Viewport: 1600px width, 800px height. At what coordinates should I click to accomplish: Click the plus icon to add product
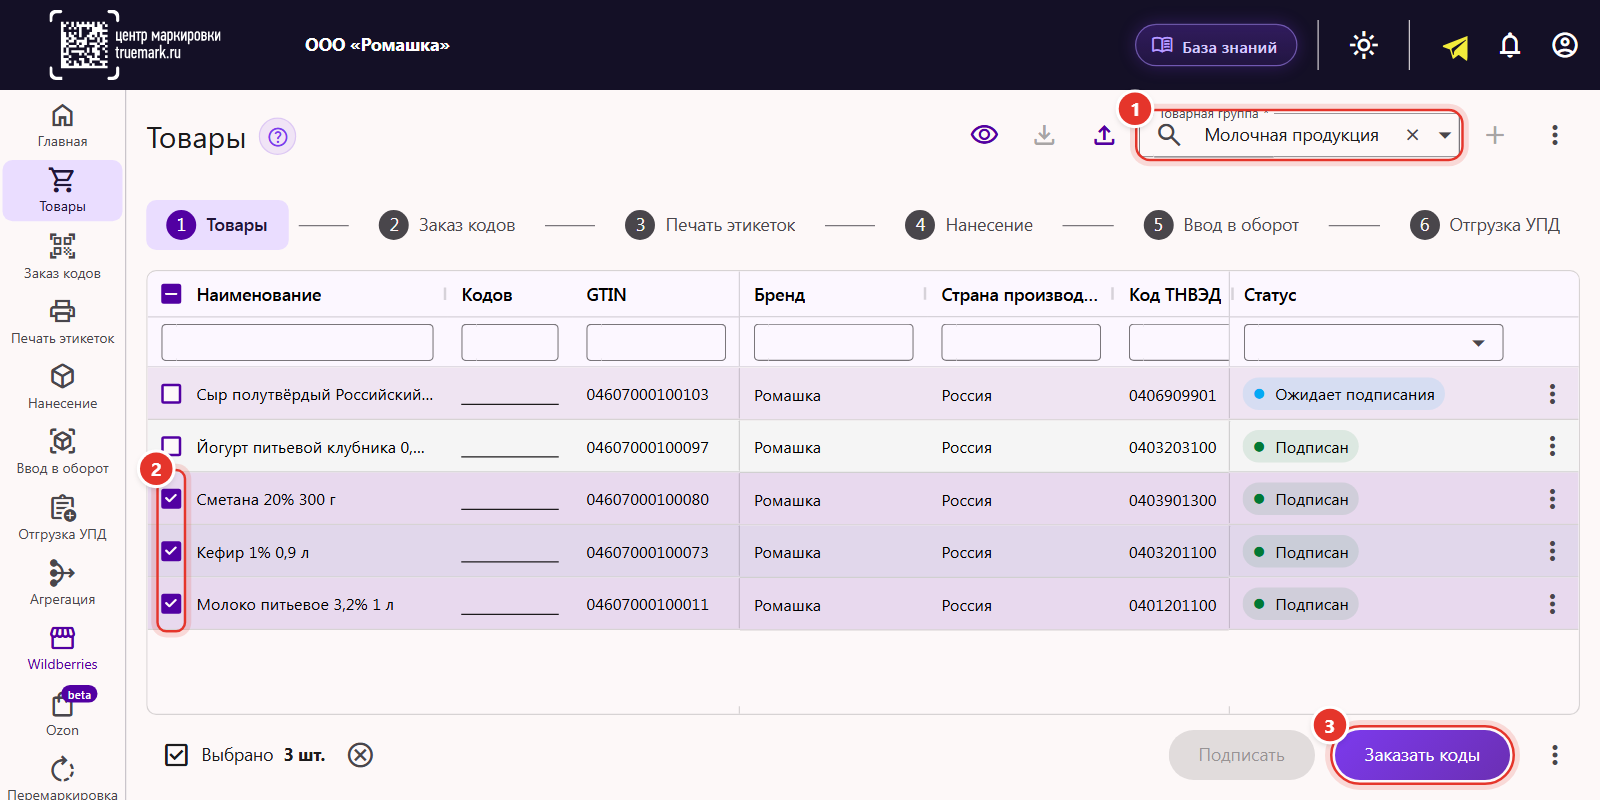(x=1495, y=135)
